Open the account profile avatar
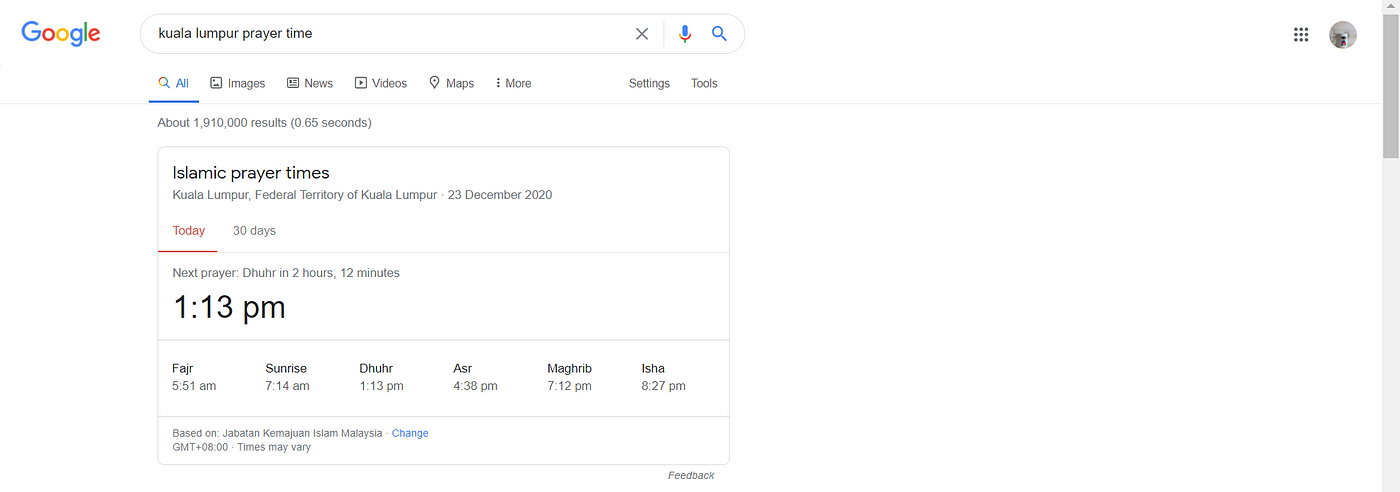Viewport: 1400px width, 492px height. [x=1343, y=35]
